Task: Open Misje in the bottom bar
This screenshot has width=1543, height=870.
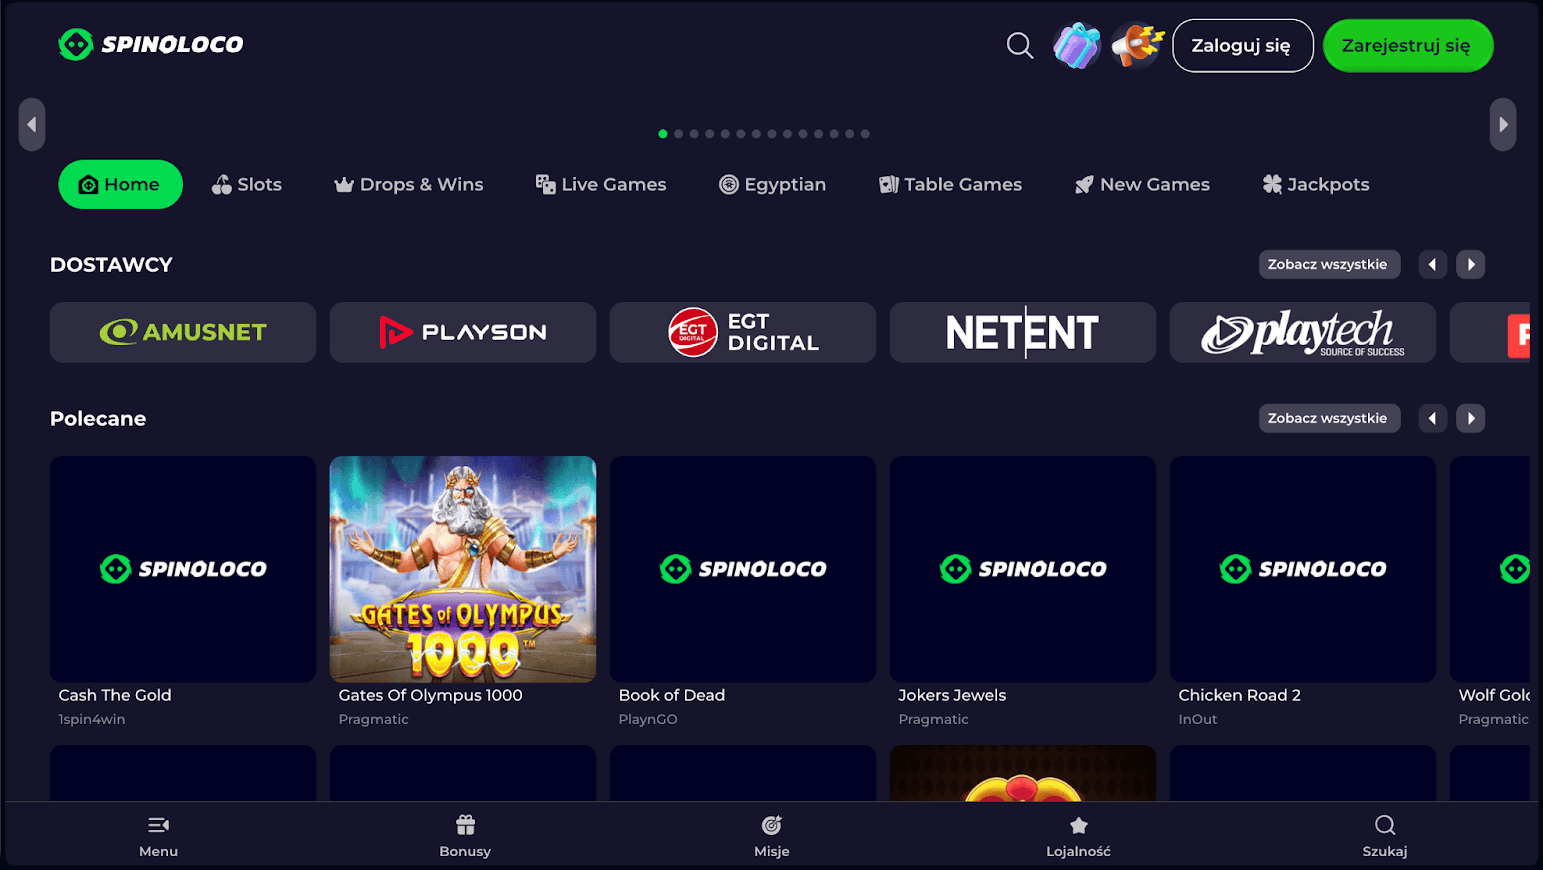Action: click(x=771, y=836)
